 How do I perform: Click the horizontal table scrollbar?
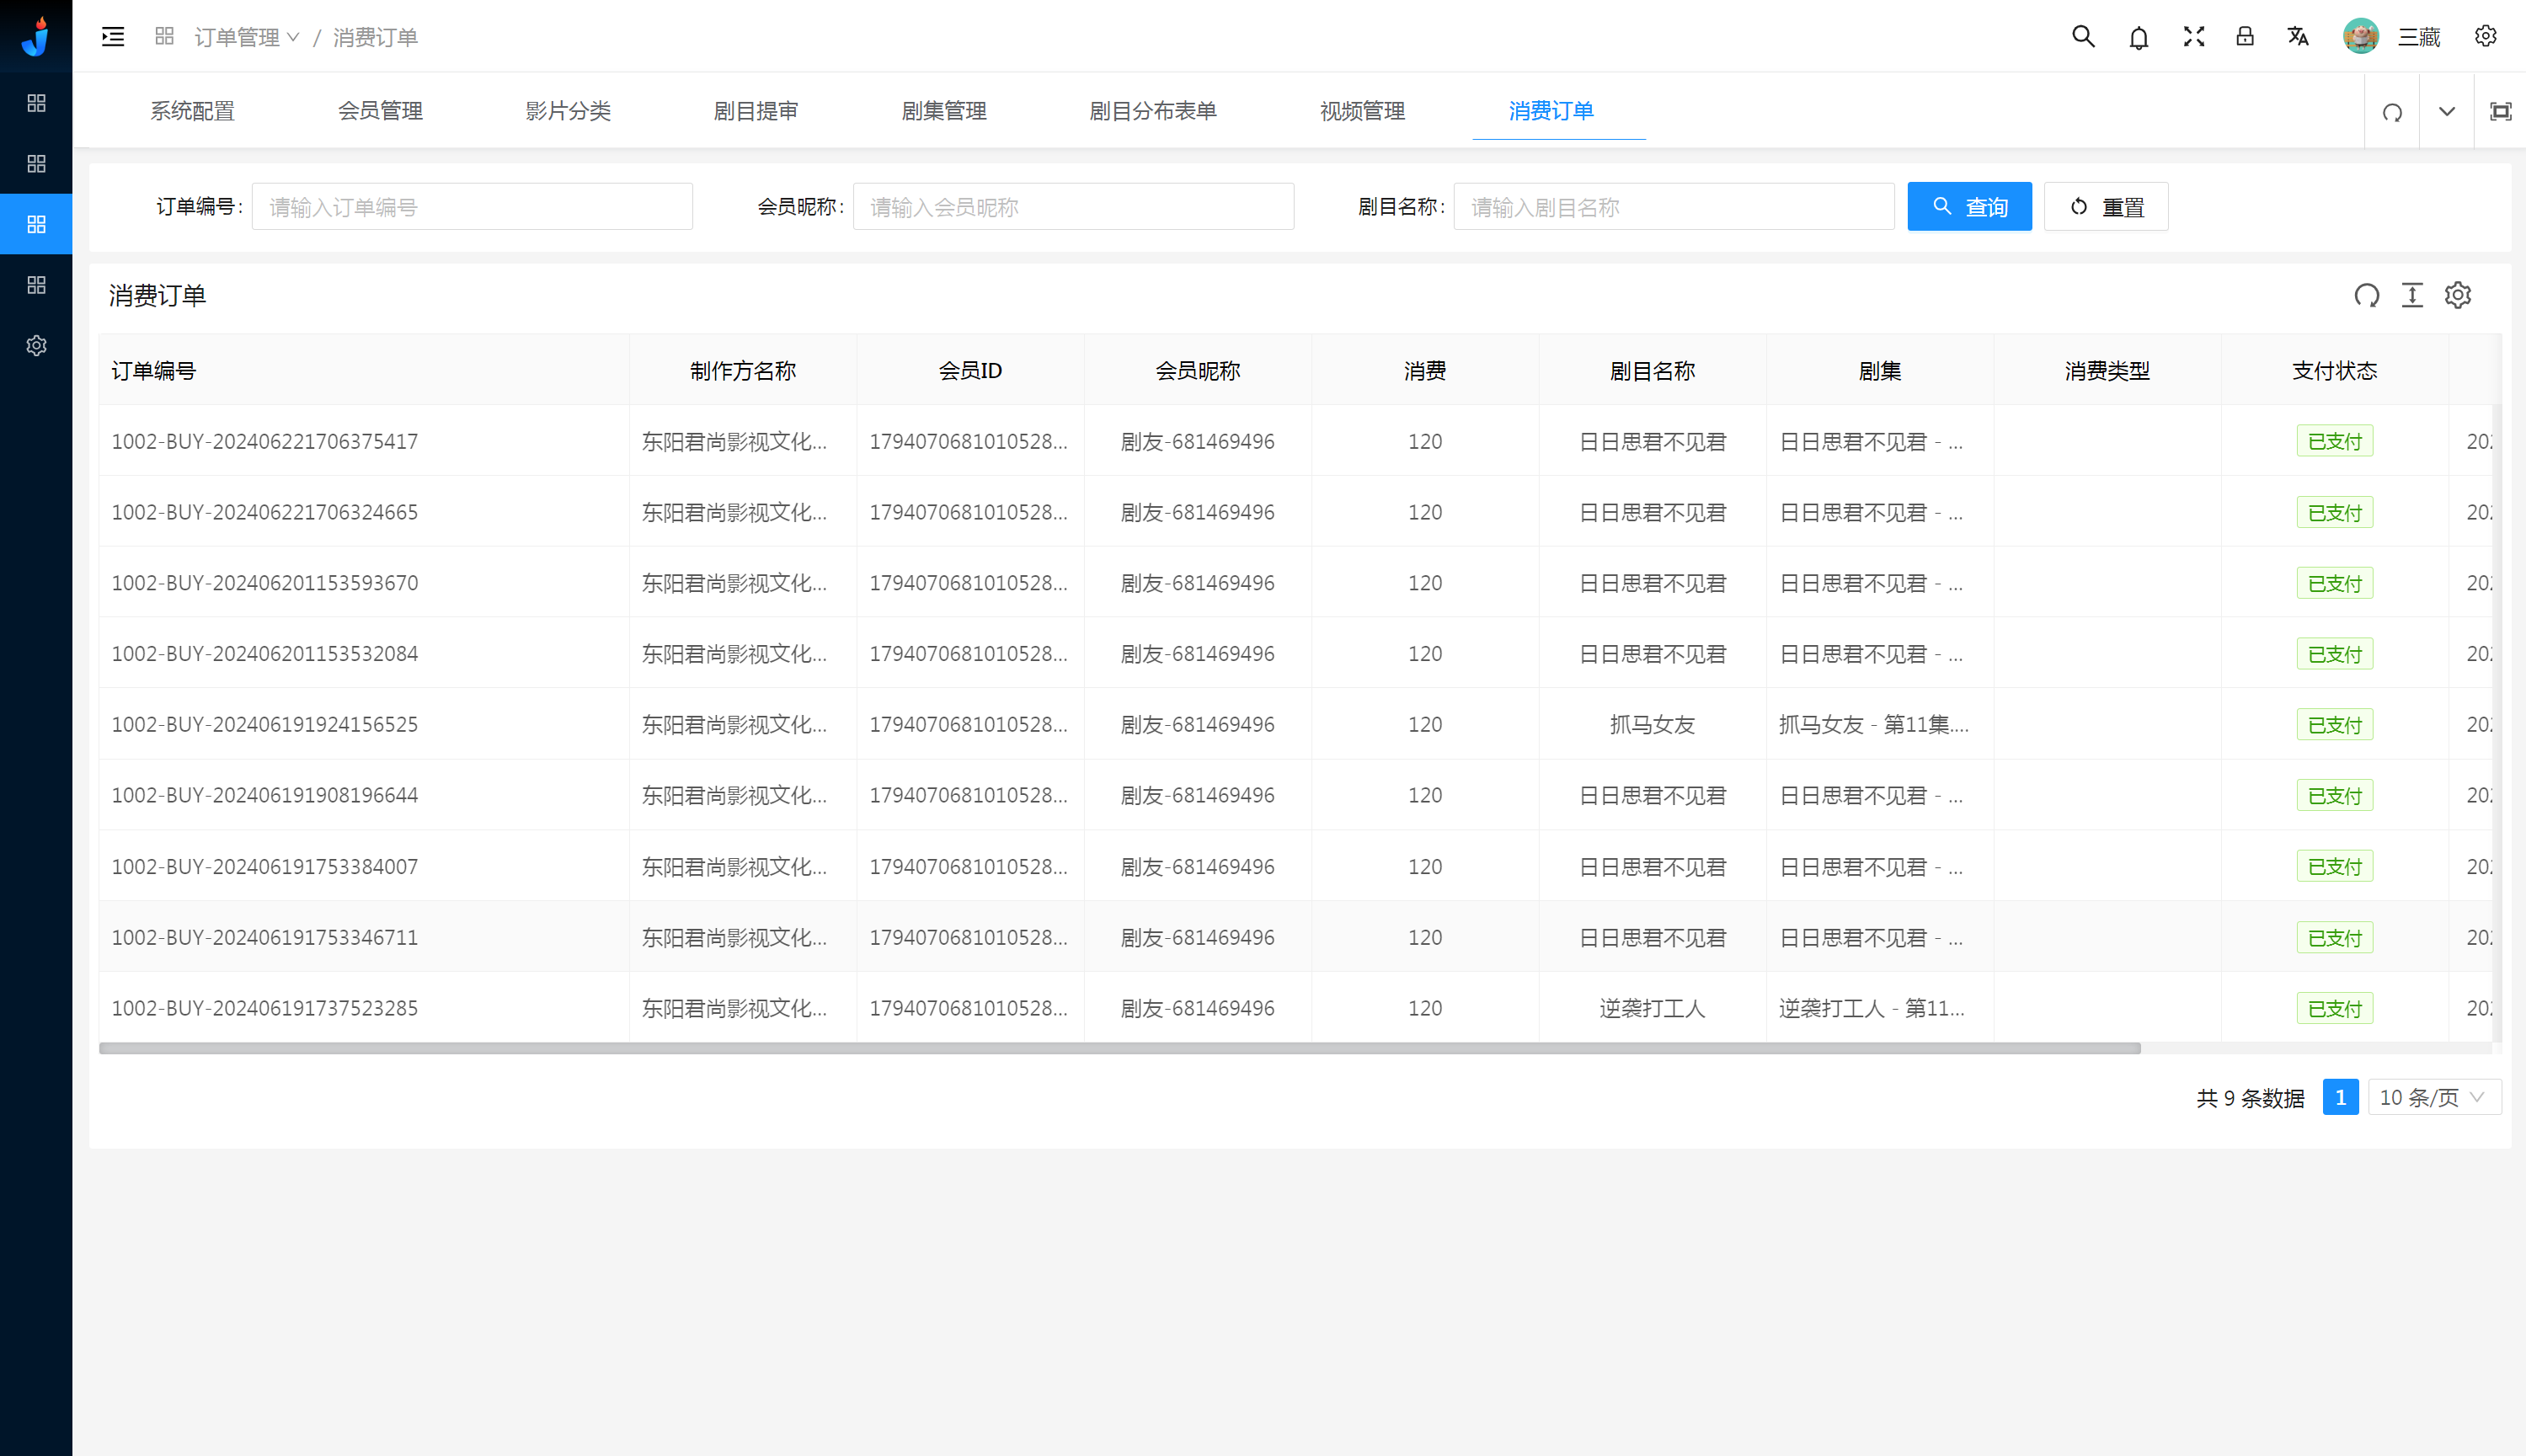coord(1119,1048)
